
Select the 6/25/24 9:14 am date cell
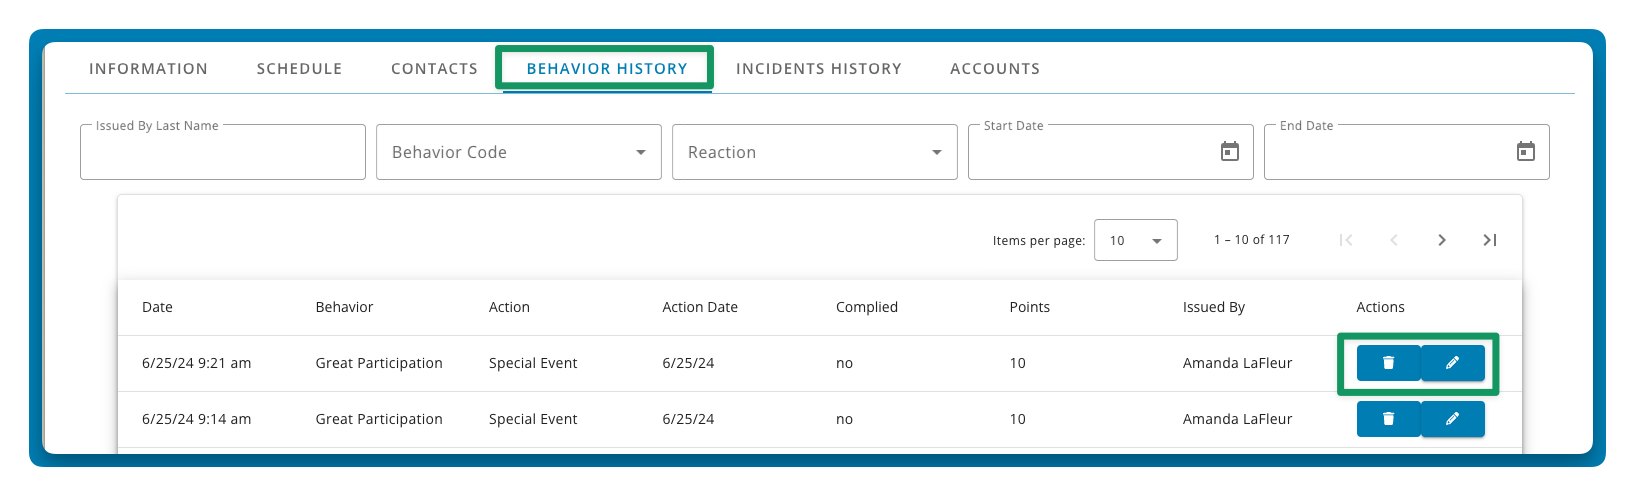(196, 419)
